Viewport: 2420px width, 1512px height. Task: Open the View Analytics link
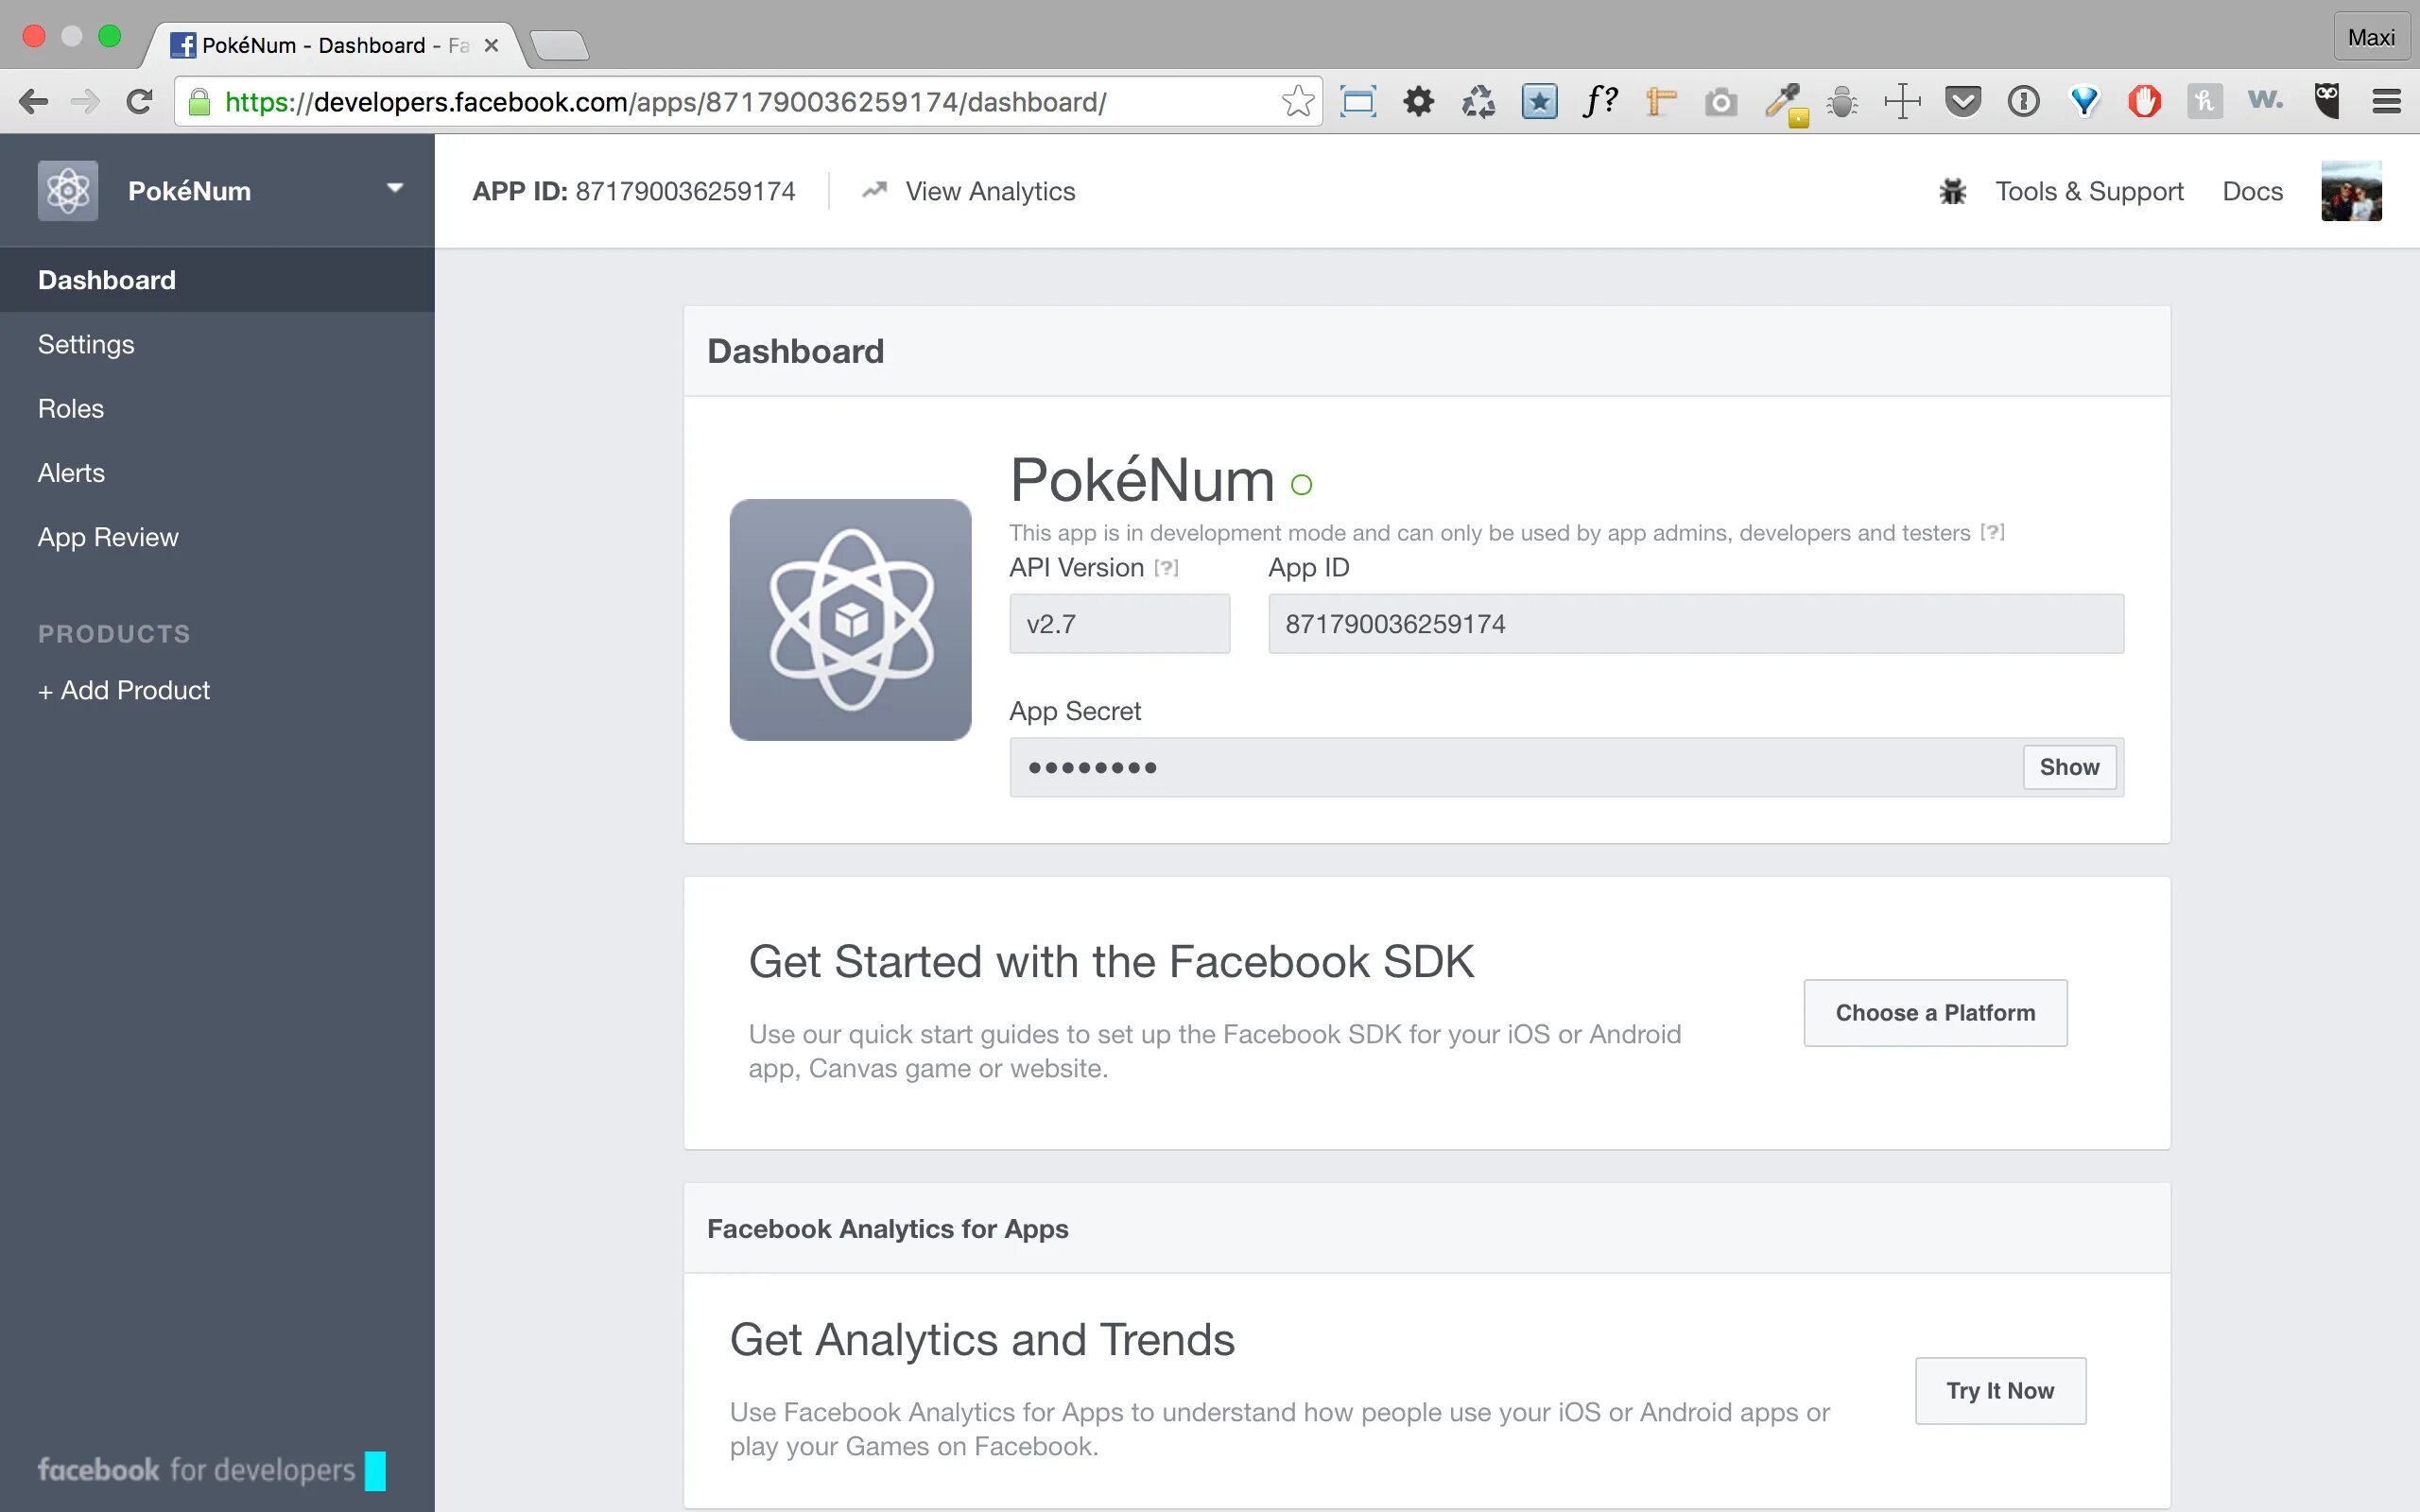click(989, 191)
